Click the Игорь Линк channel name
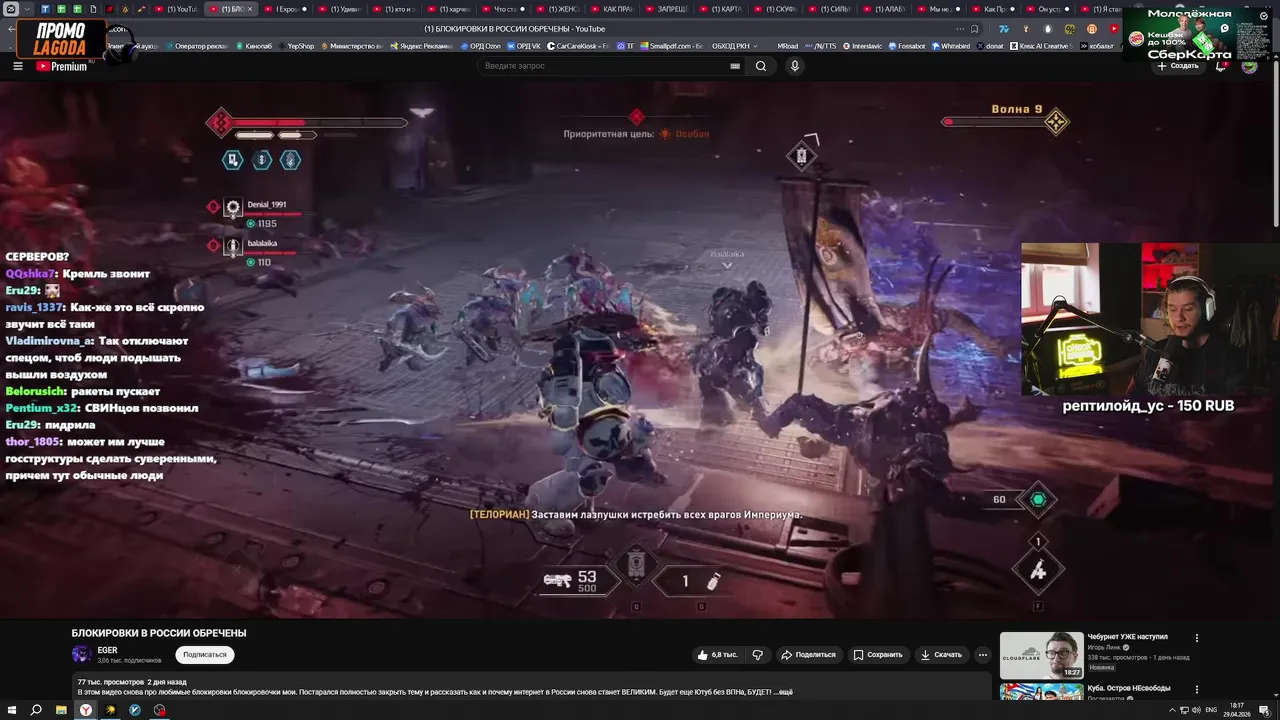 pos(1106,647)
